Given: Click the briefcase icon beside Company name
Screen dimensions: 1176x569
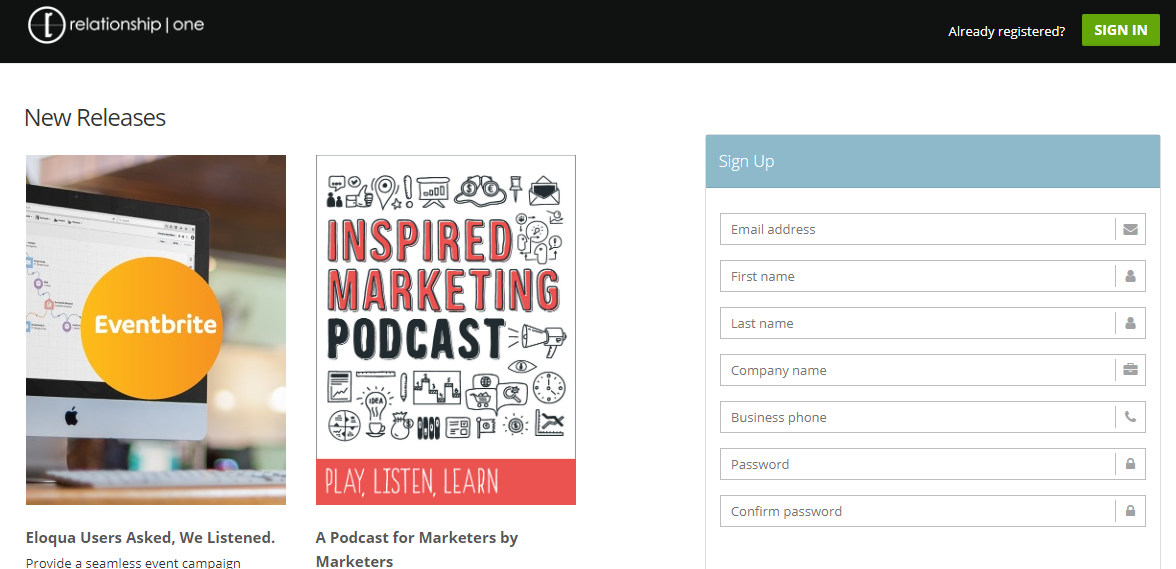Looking at the screenshot, I should coord(1130,370).
